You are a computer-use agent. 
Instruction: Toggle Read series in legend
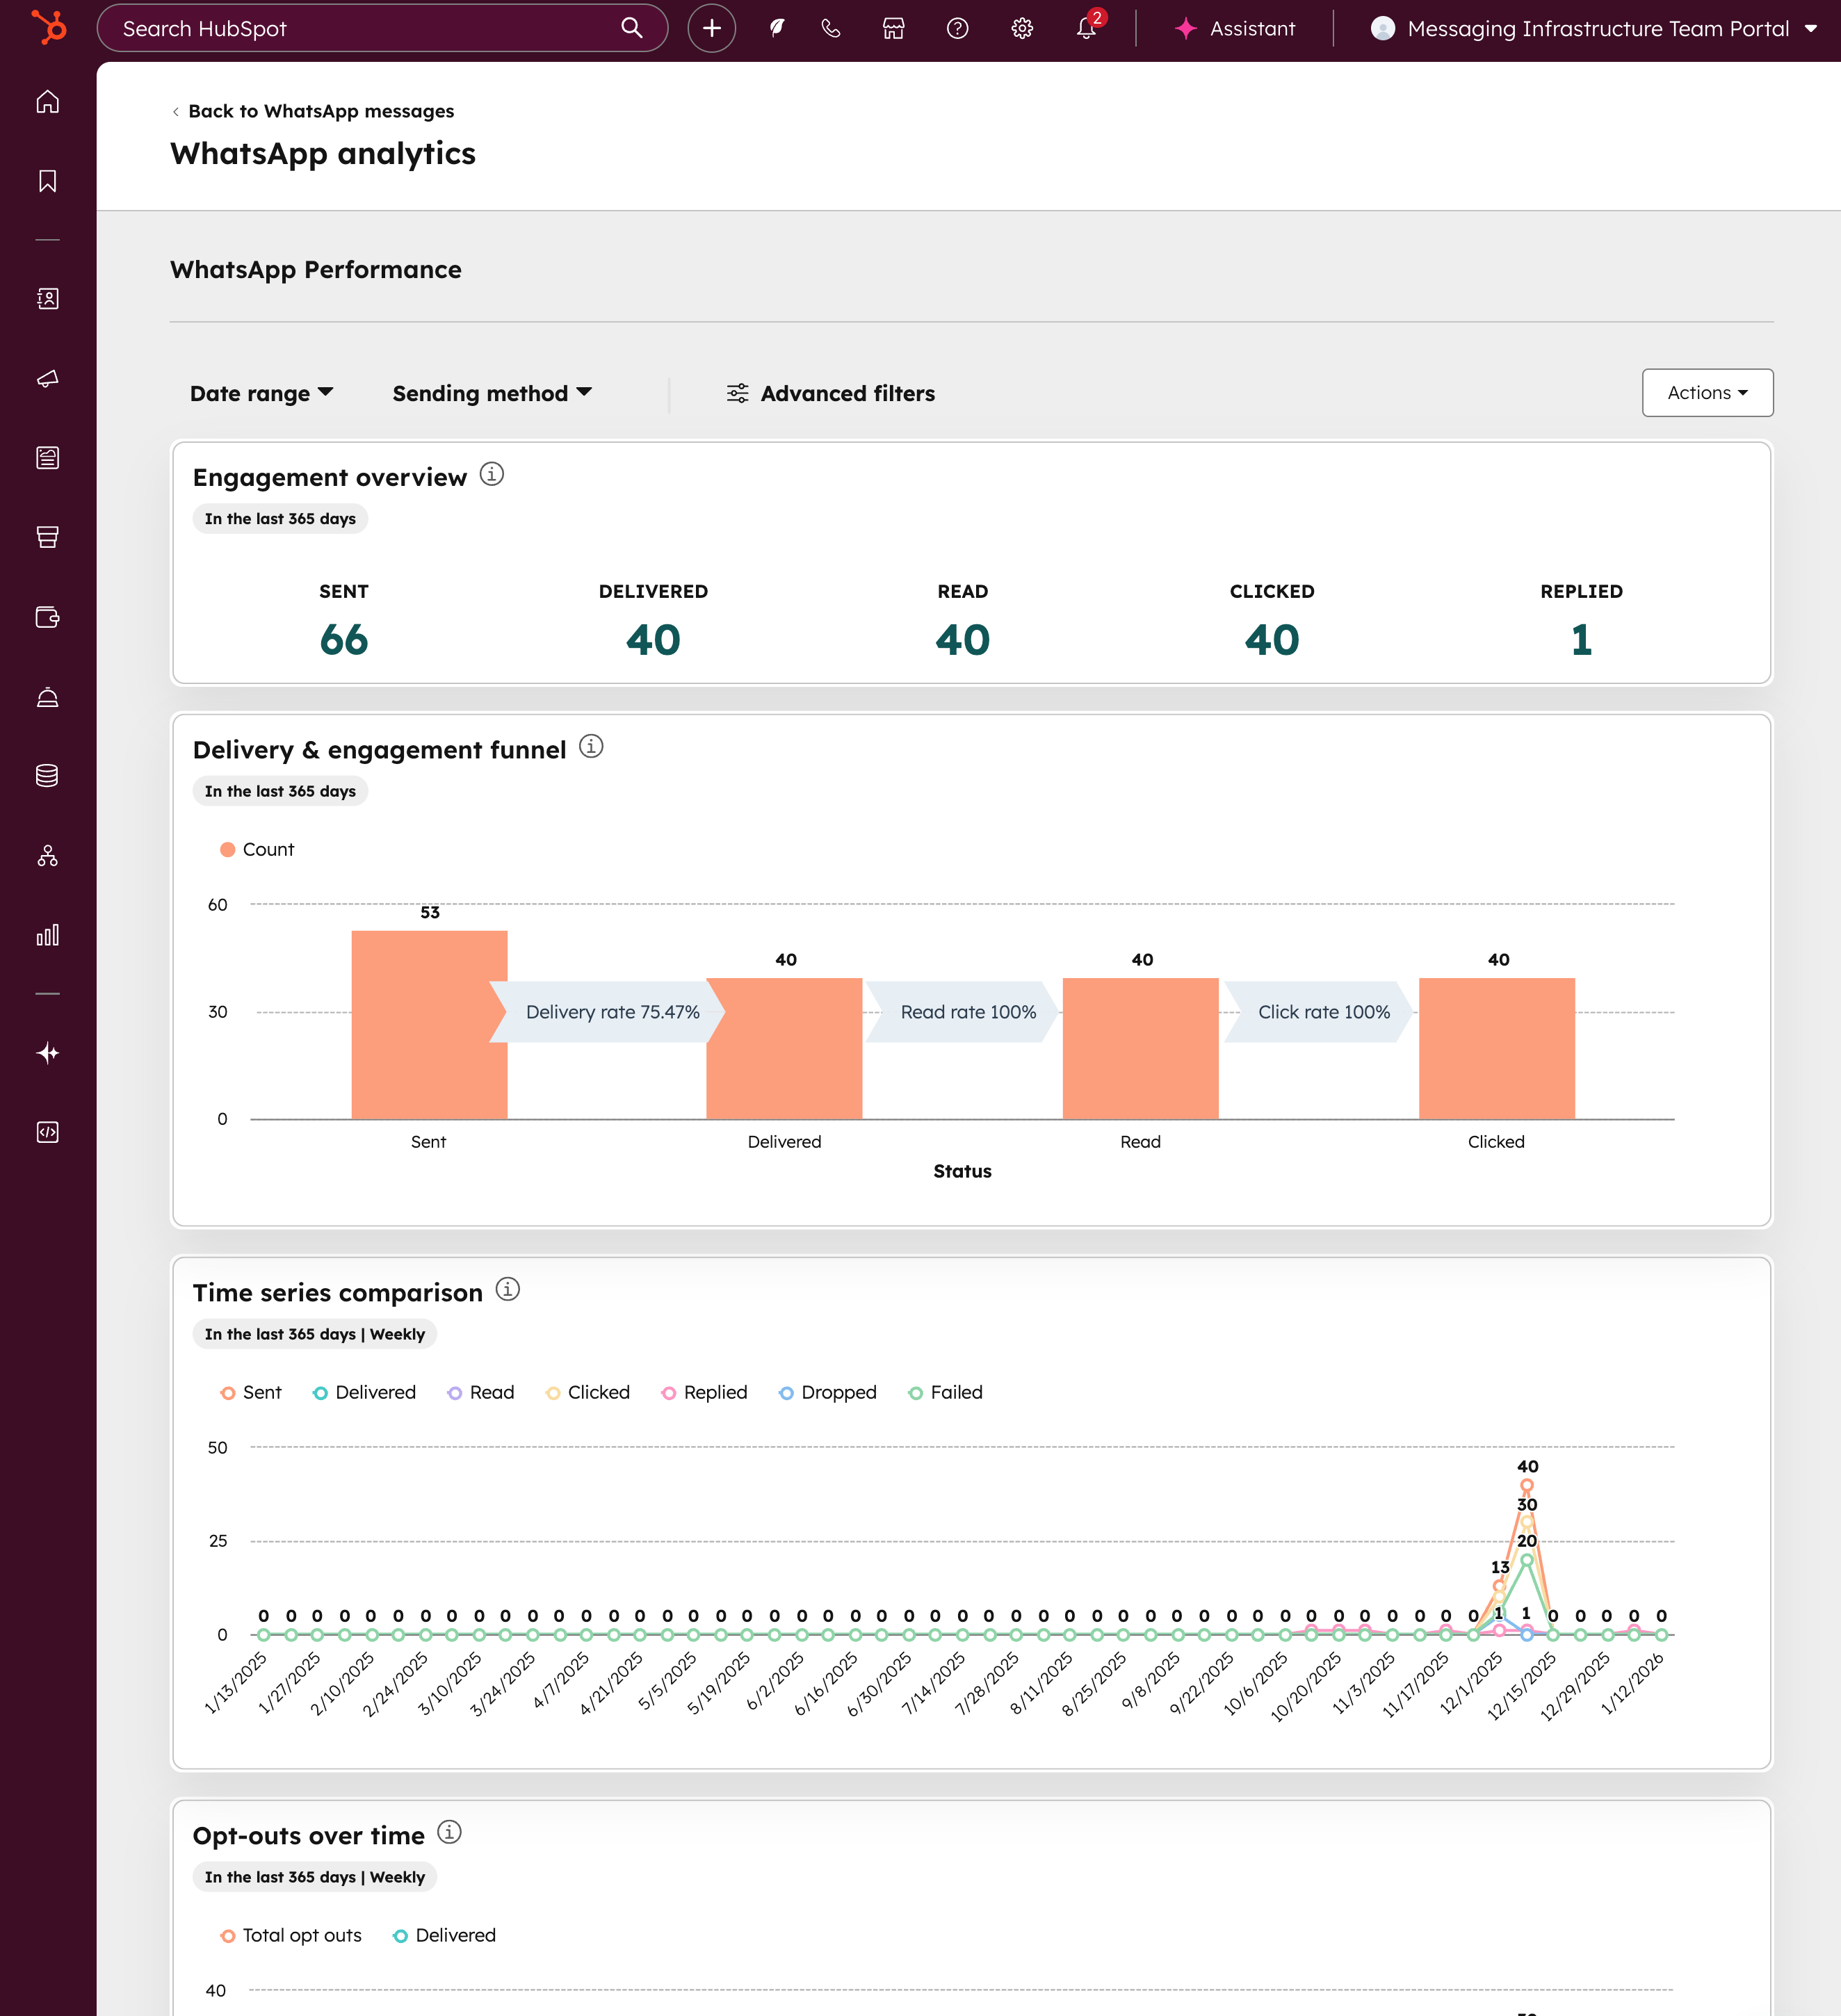[481, 1392]
